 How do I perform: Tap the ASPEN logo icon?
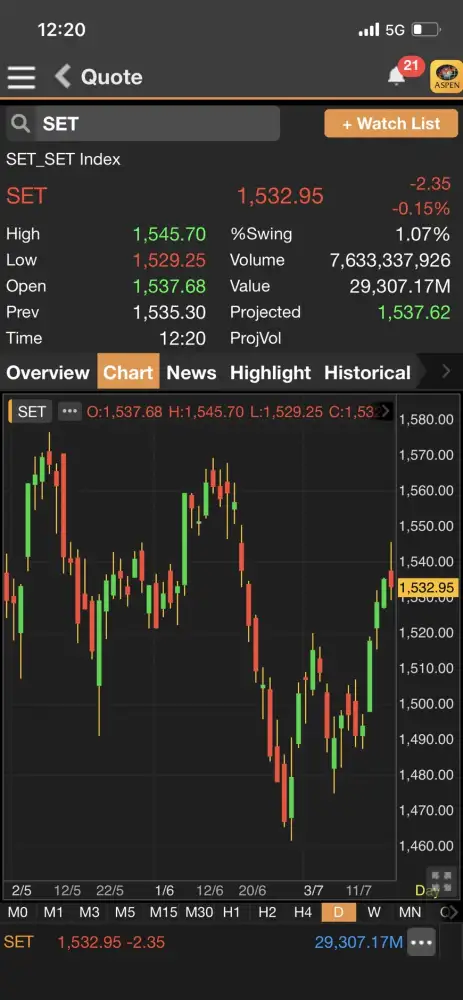pyautogui.click(x=447, y=77)
